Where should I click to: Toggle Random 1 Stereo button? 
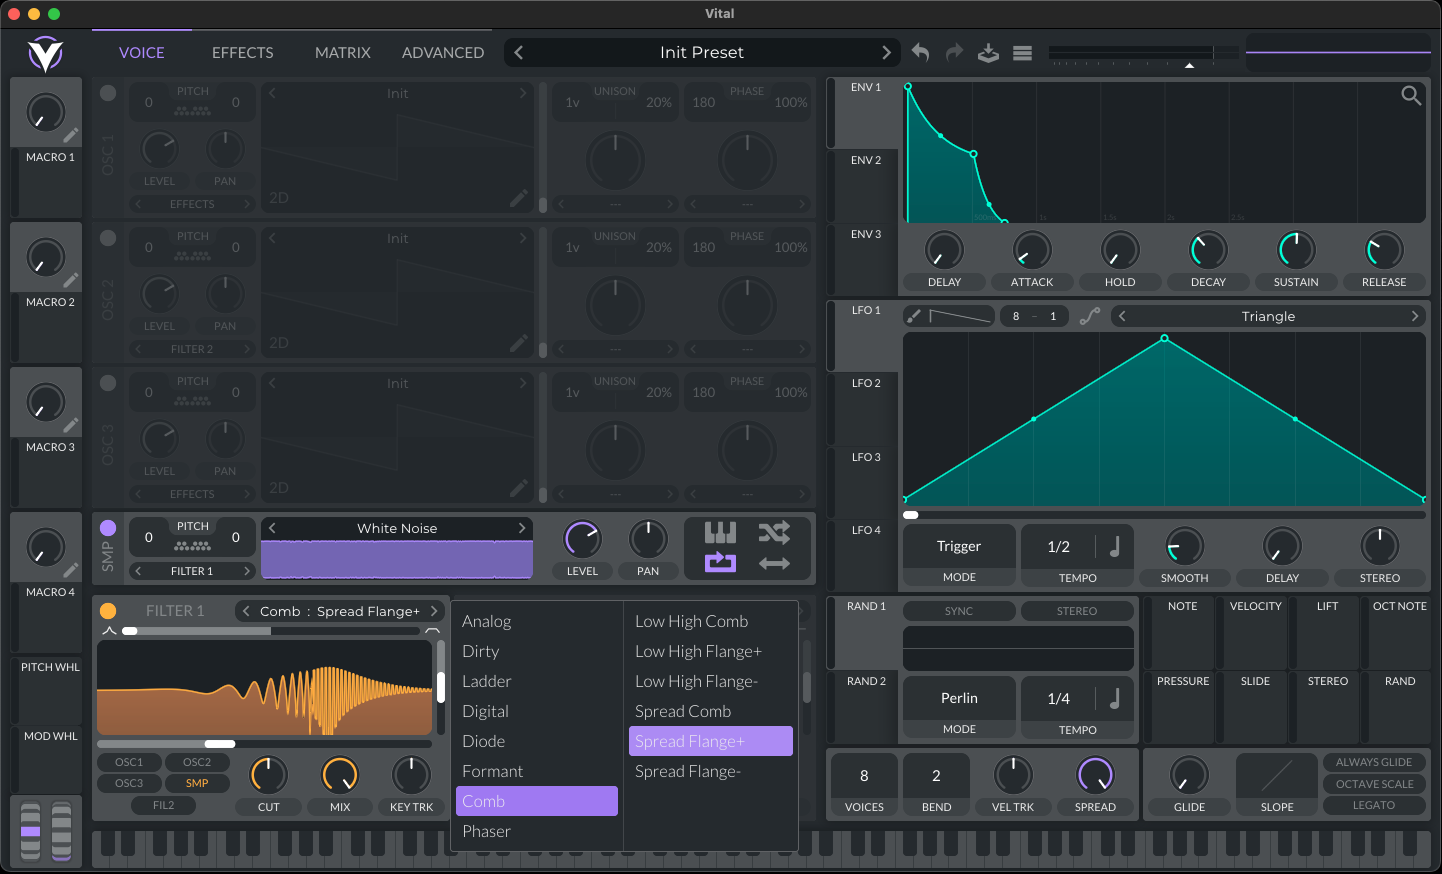coord(1077,611)
